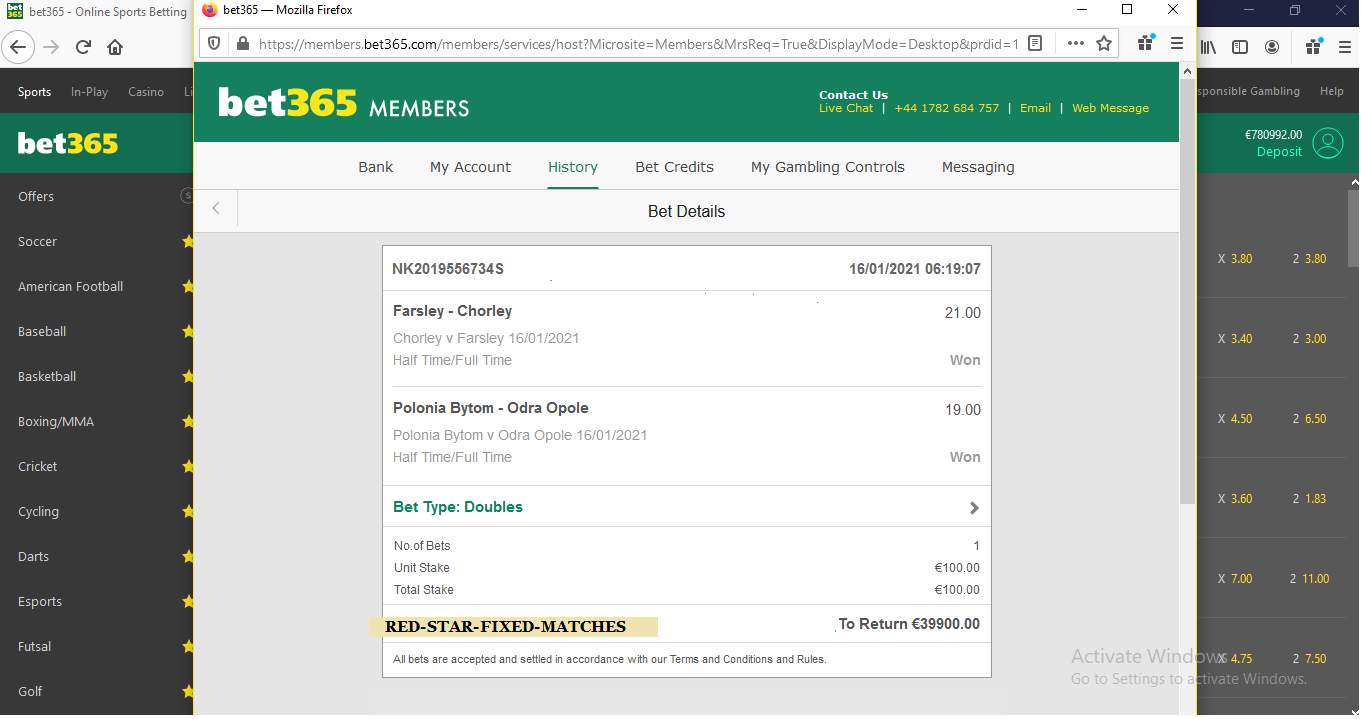
Task: Click the tracking protection shield in the popup's address bar
Action: (214, 44)
